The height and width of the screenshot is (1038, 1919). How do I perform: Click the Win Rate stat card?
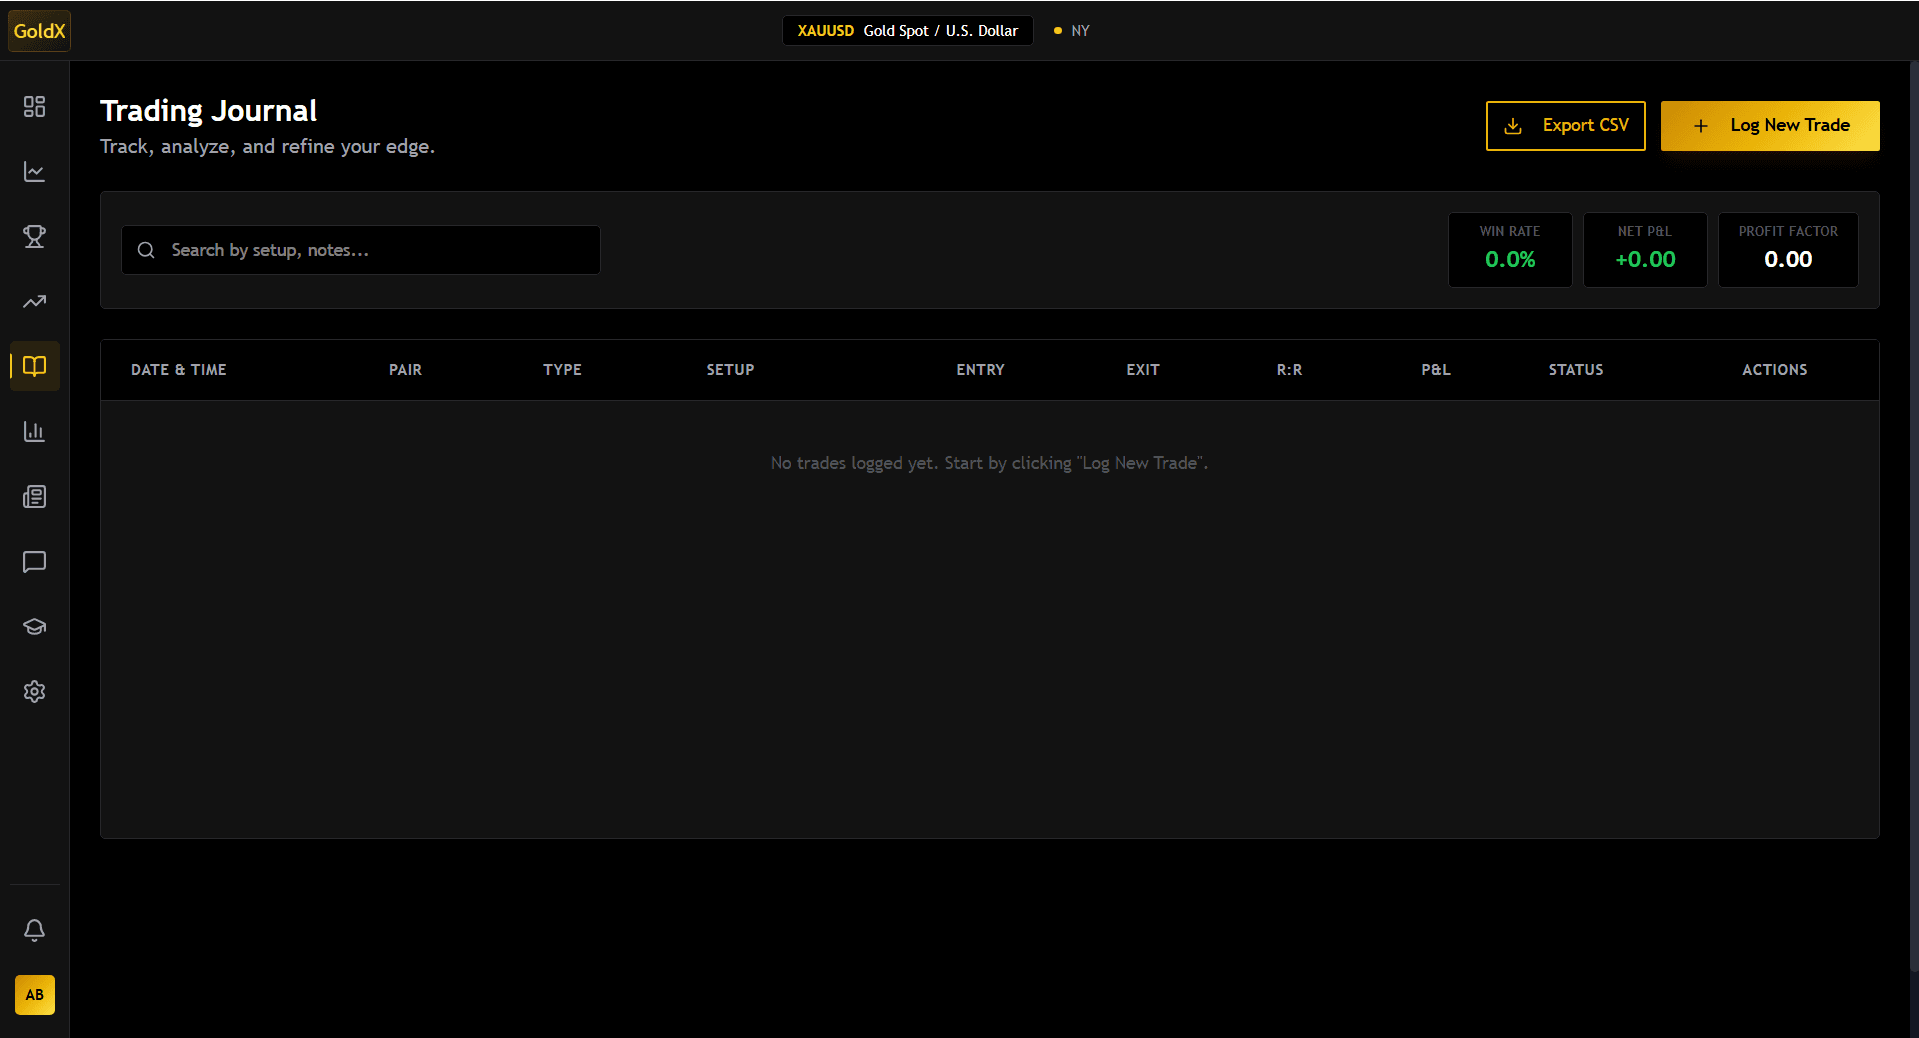[x=1509, y=249]
